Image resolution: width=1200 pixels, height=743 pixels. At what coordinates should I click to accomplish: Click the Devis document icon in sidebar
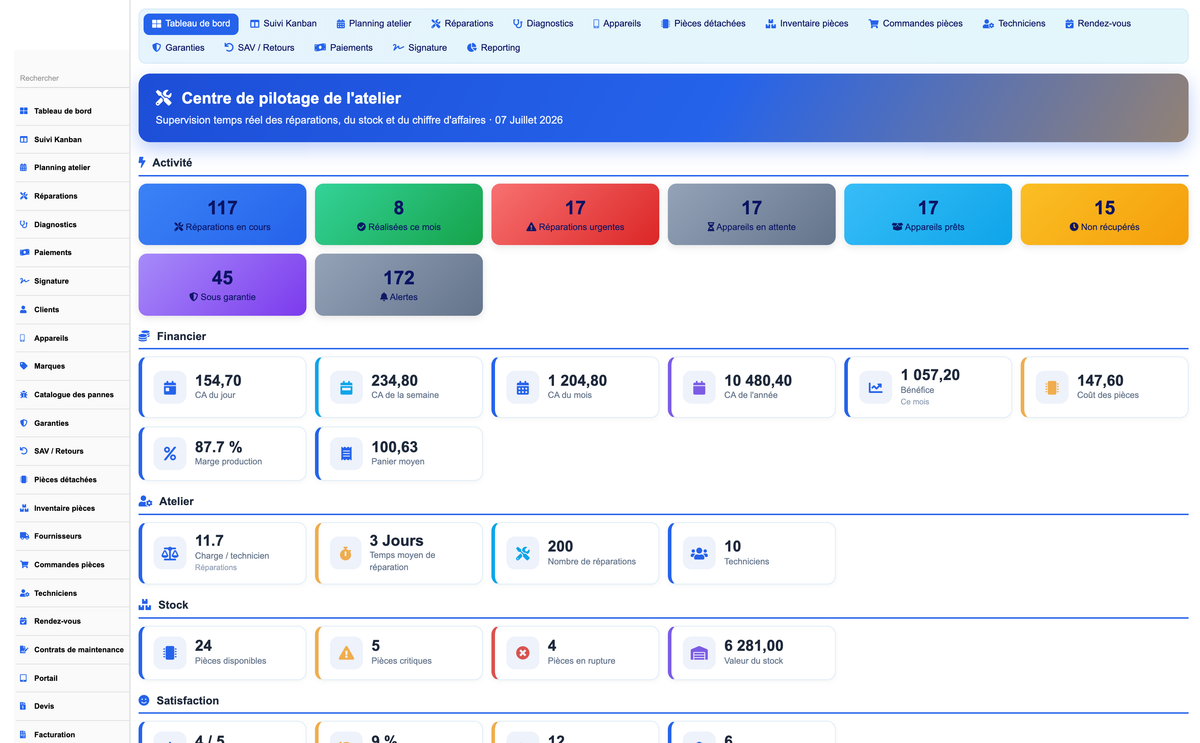pos(24,706)
